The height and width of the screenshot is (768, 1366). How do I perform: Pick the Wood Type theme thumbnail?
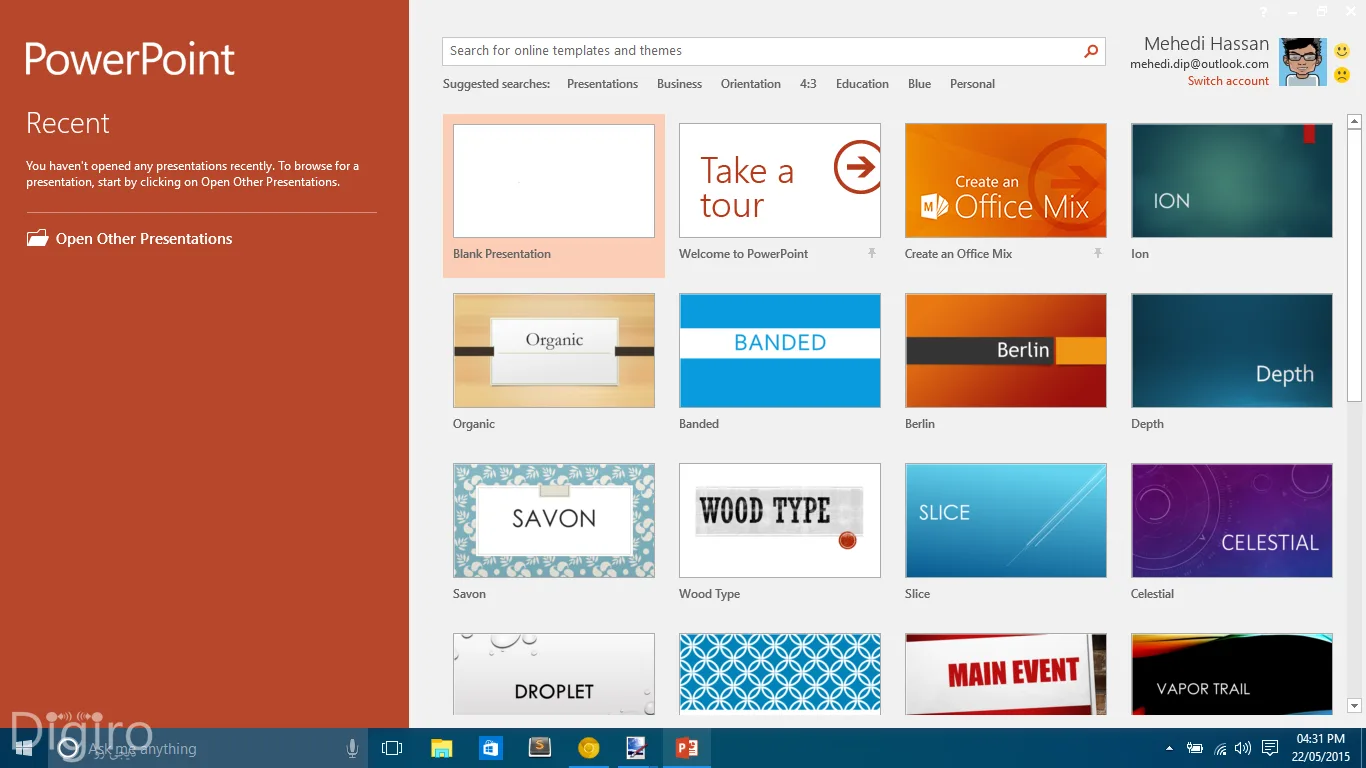tap(780, 521)
